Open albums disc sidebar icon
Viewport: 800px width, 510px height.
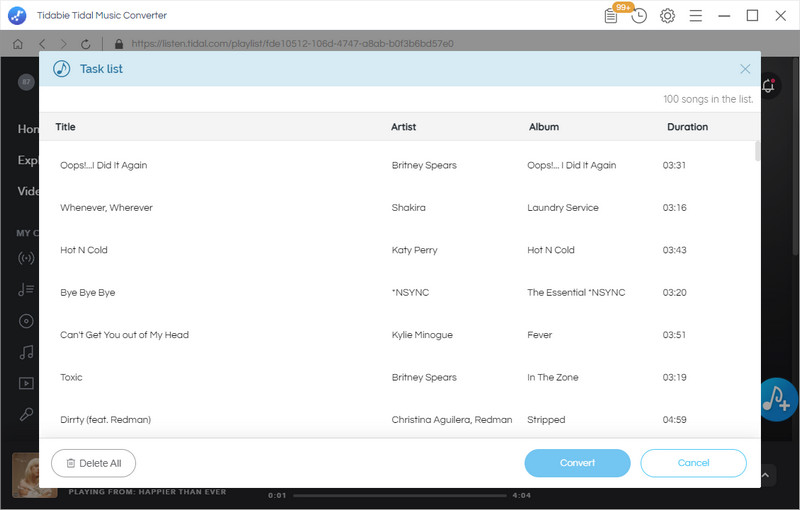26,321
